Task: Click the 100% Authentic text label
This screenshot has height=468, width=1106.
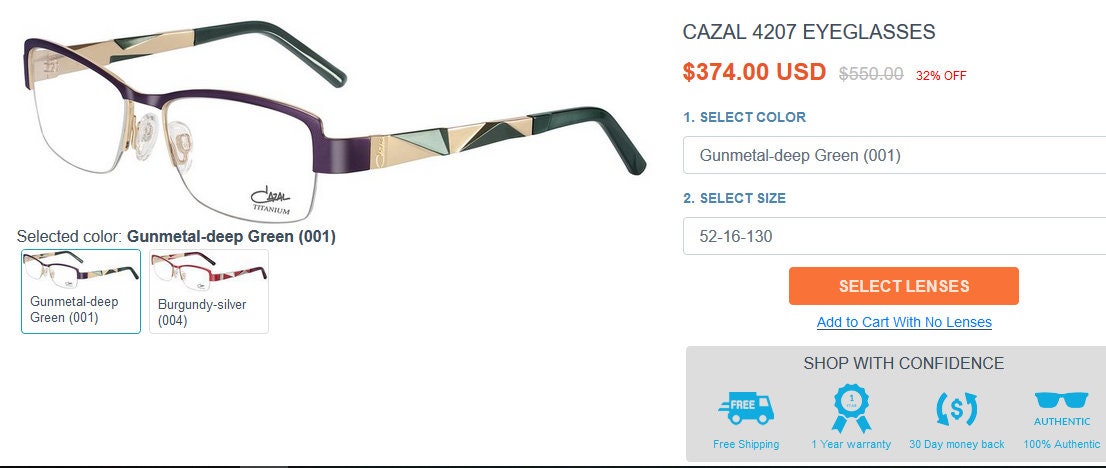Action: coord(1062,444)
